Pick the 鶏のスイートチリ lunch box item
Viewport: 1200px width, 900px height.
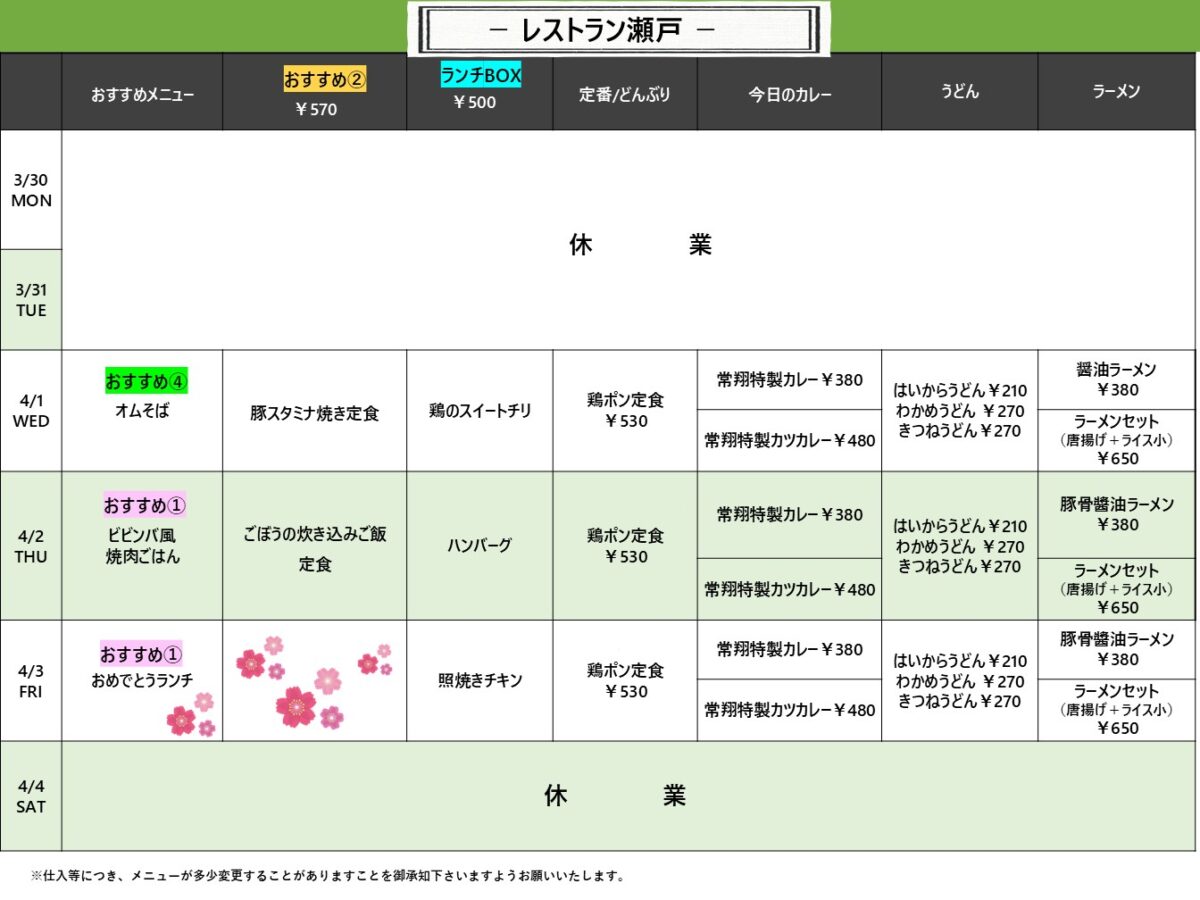coord(480,411)
